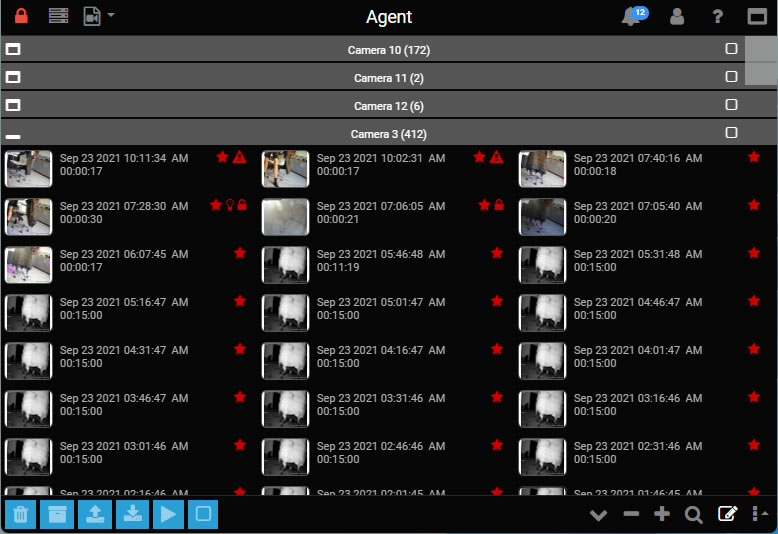Viewport: 778px width, 534px height.
Task: Tick the Camera 12 checkbox
Action: coord(731,105)
